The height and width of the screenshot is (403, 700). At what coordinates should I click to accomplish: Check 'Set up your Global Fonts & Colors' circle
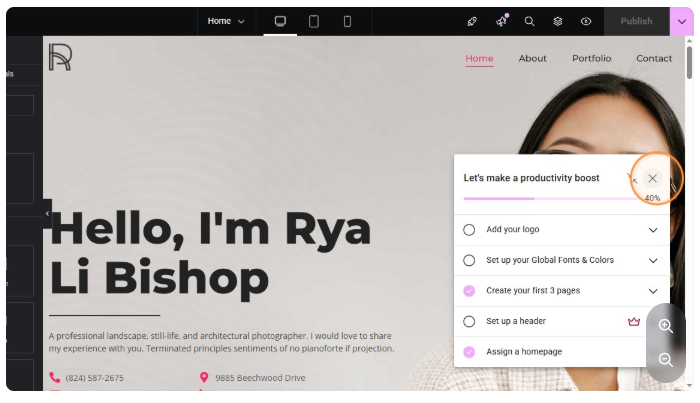pyautogui.click(x=469, y=260)
